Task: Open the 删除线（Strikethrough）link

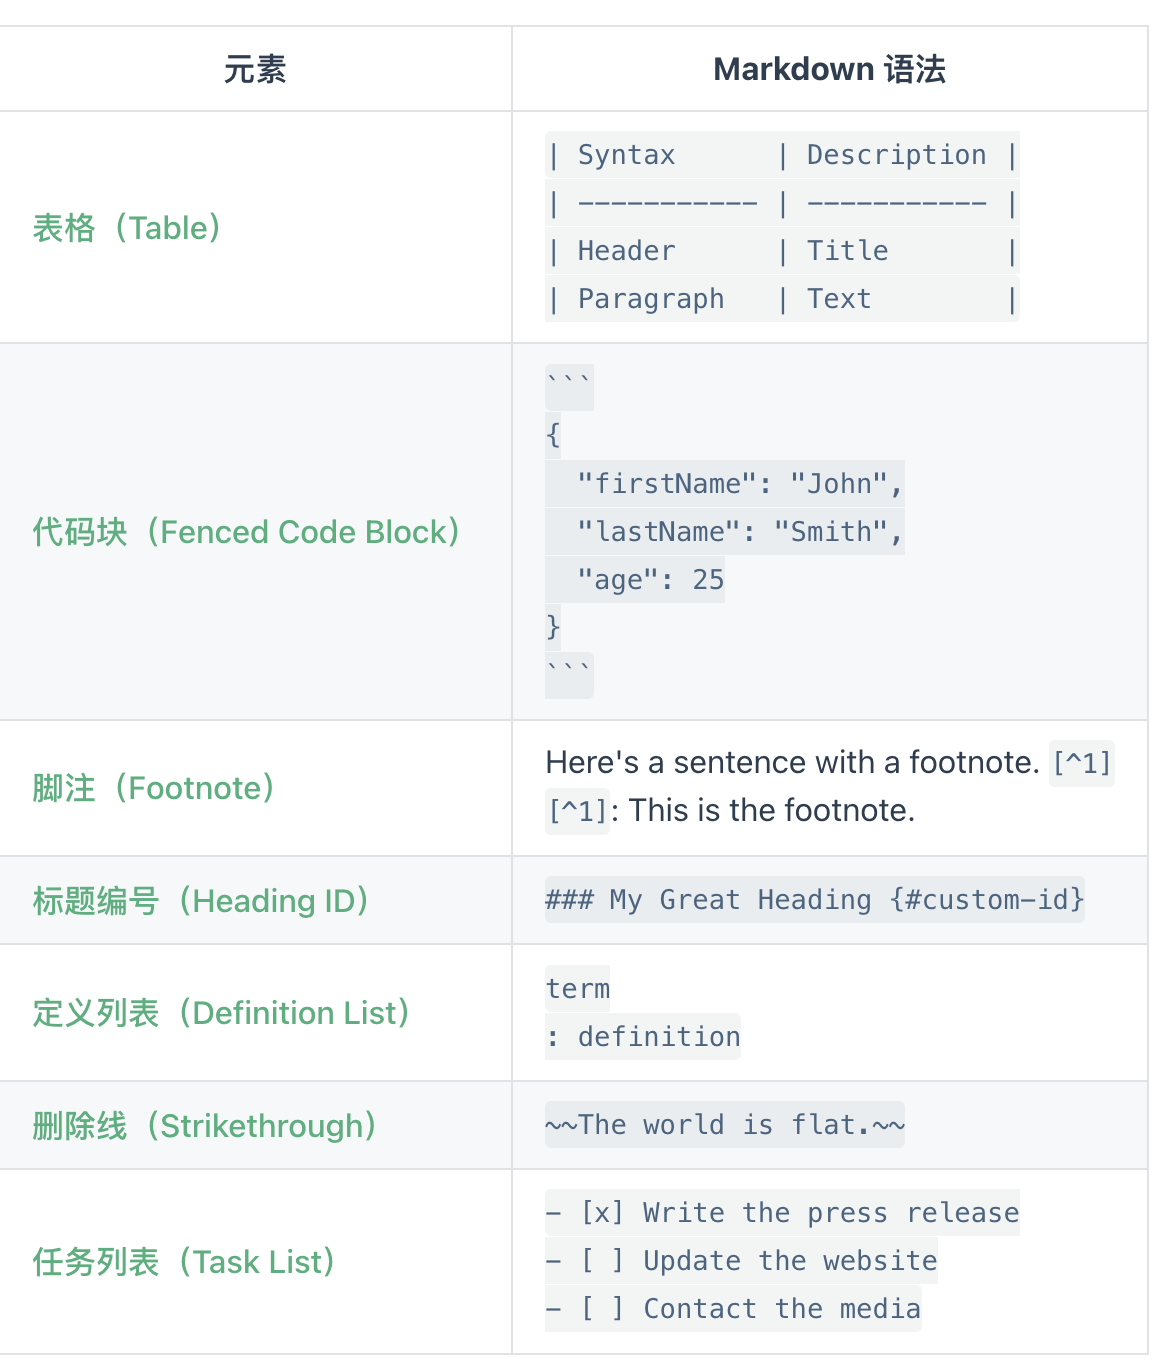Action: click(204, 1126)
